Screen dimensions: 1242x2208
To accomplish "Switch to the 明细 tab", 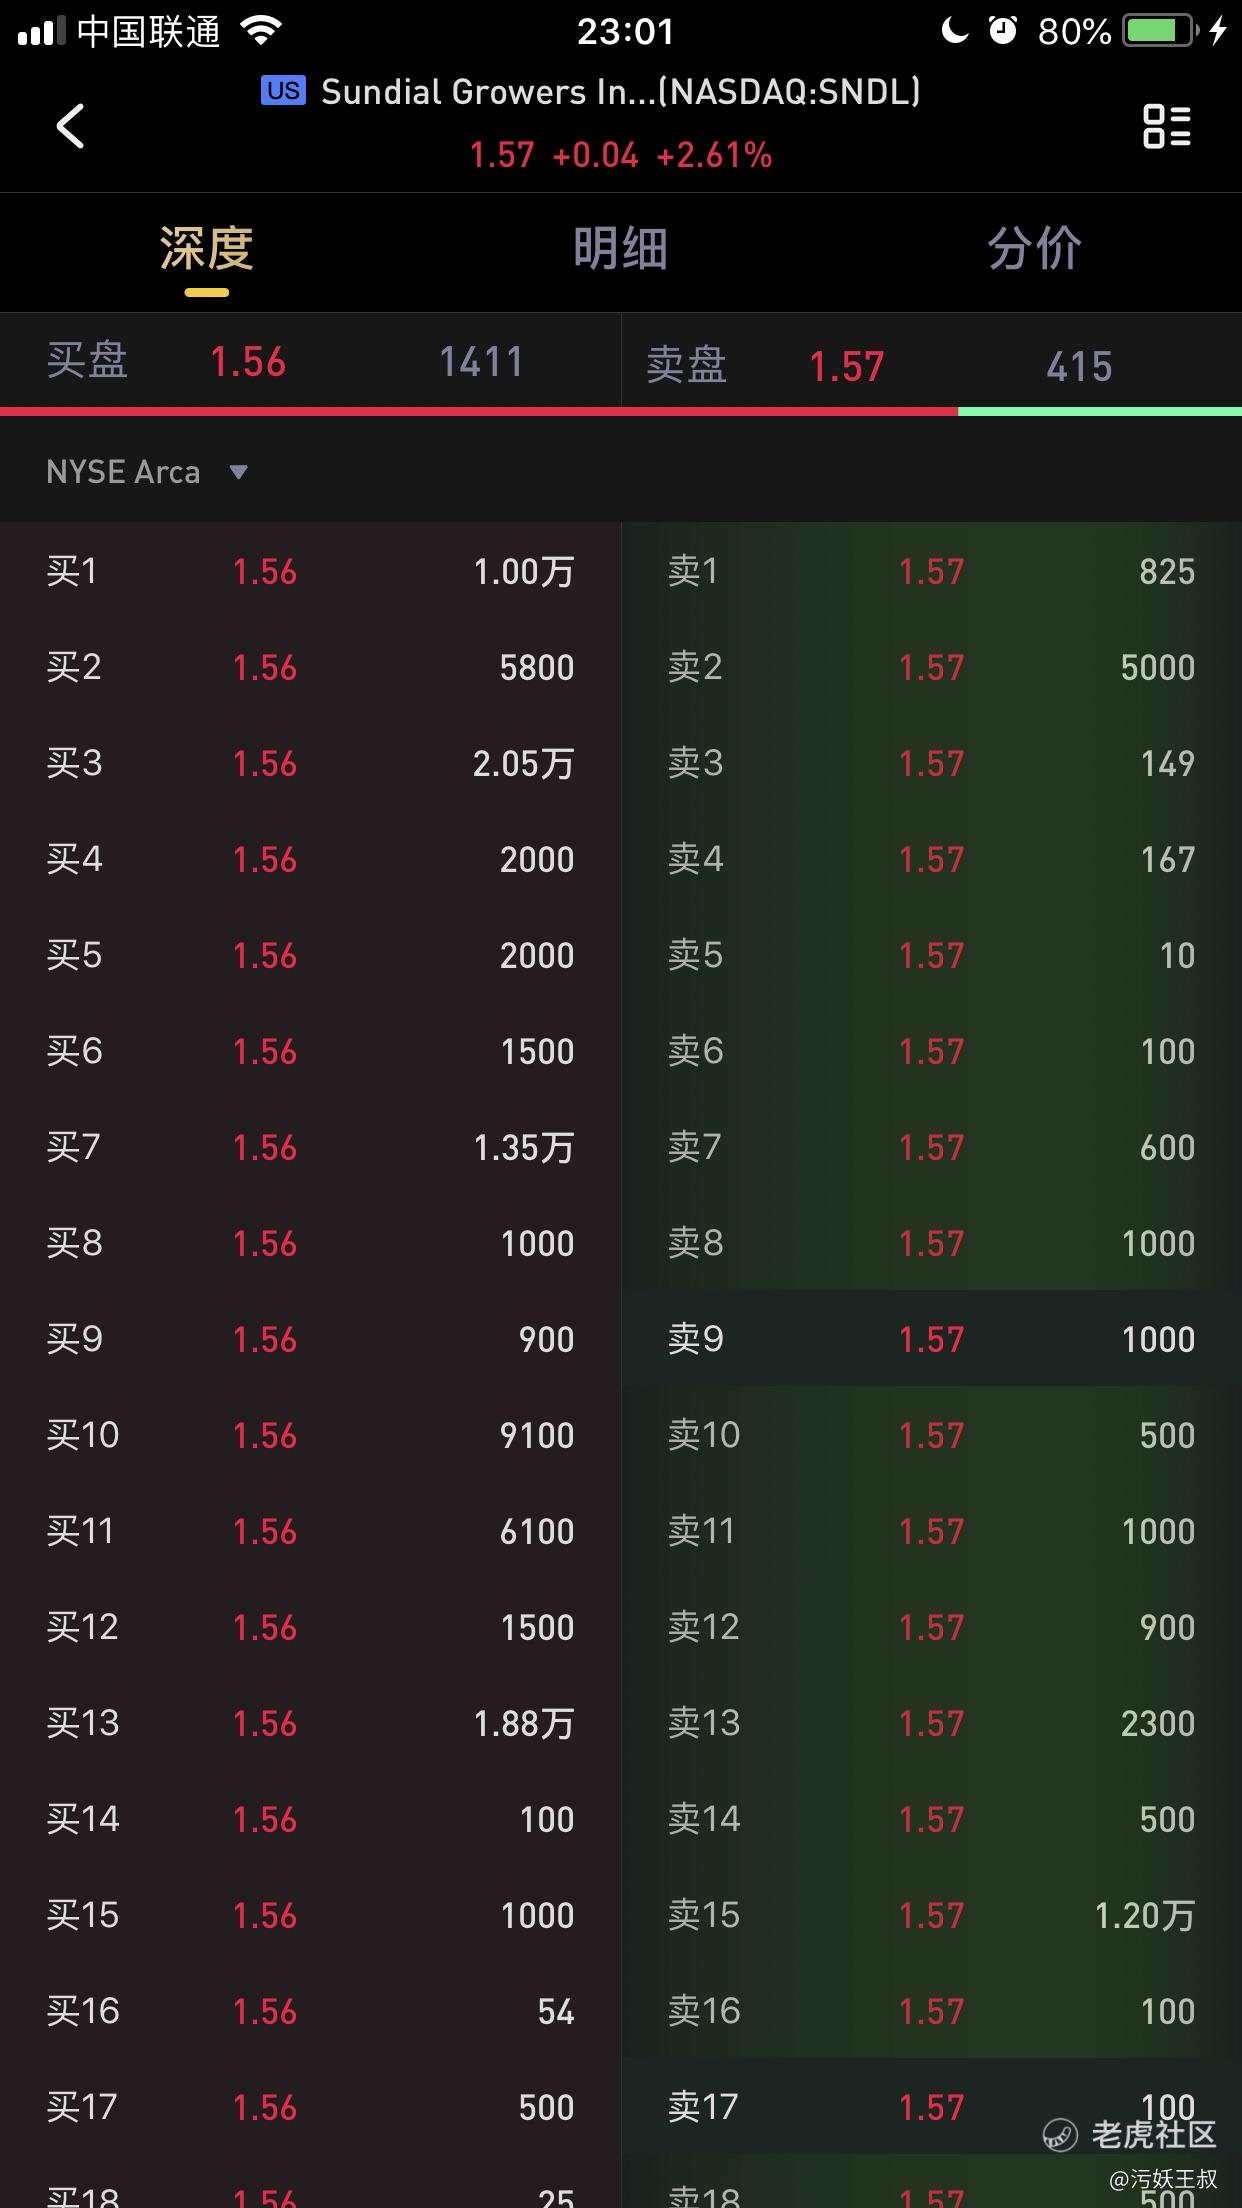I will coord(620,249).
